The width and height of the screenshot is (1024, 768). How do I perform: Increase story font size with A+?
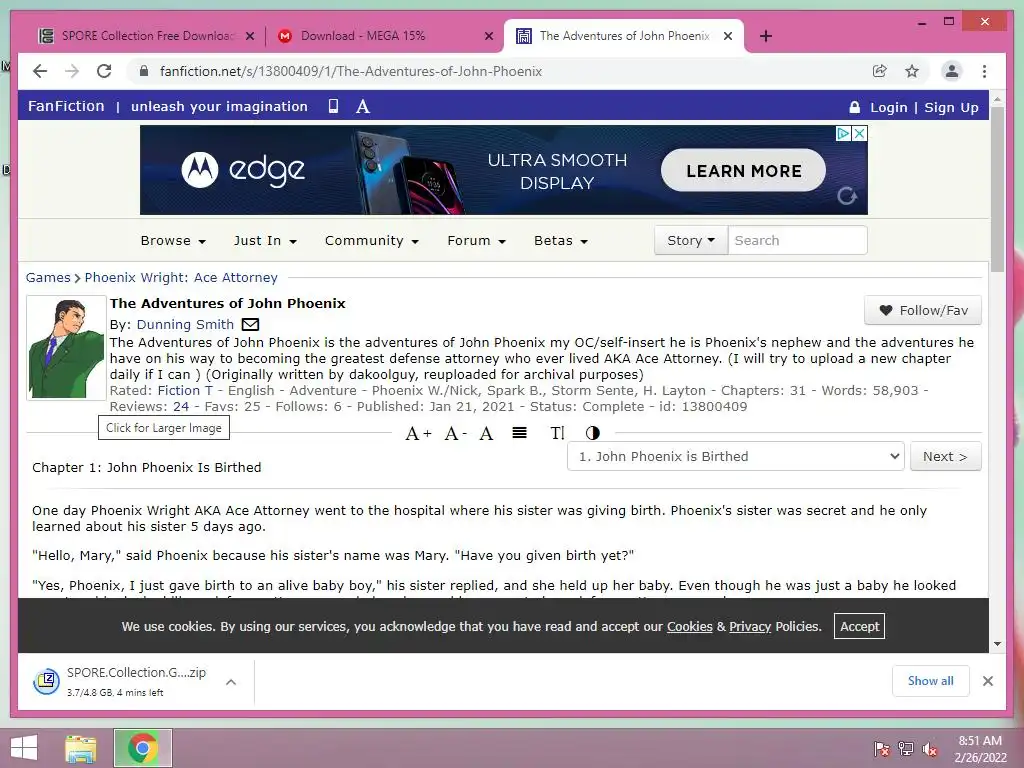418,433
